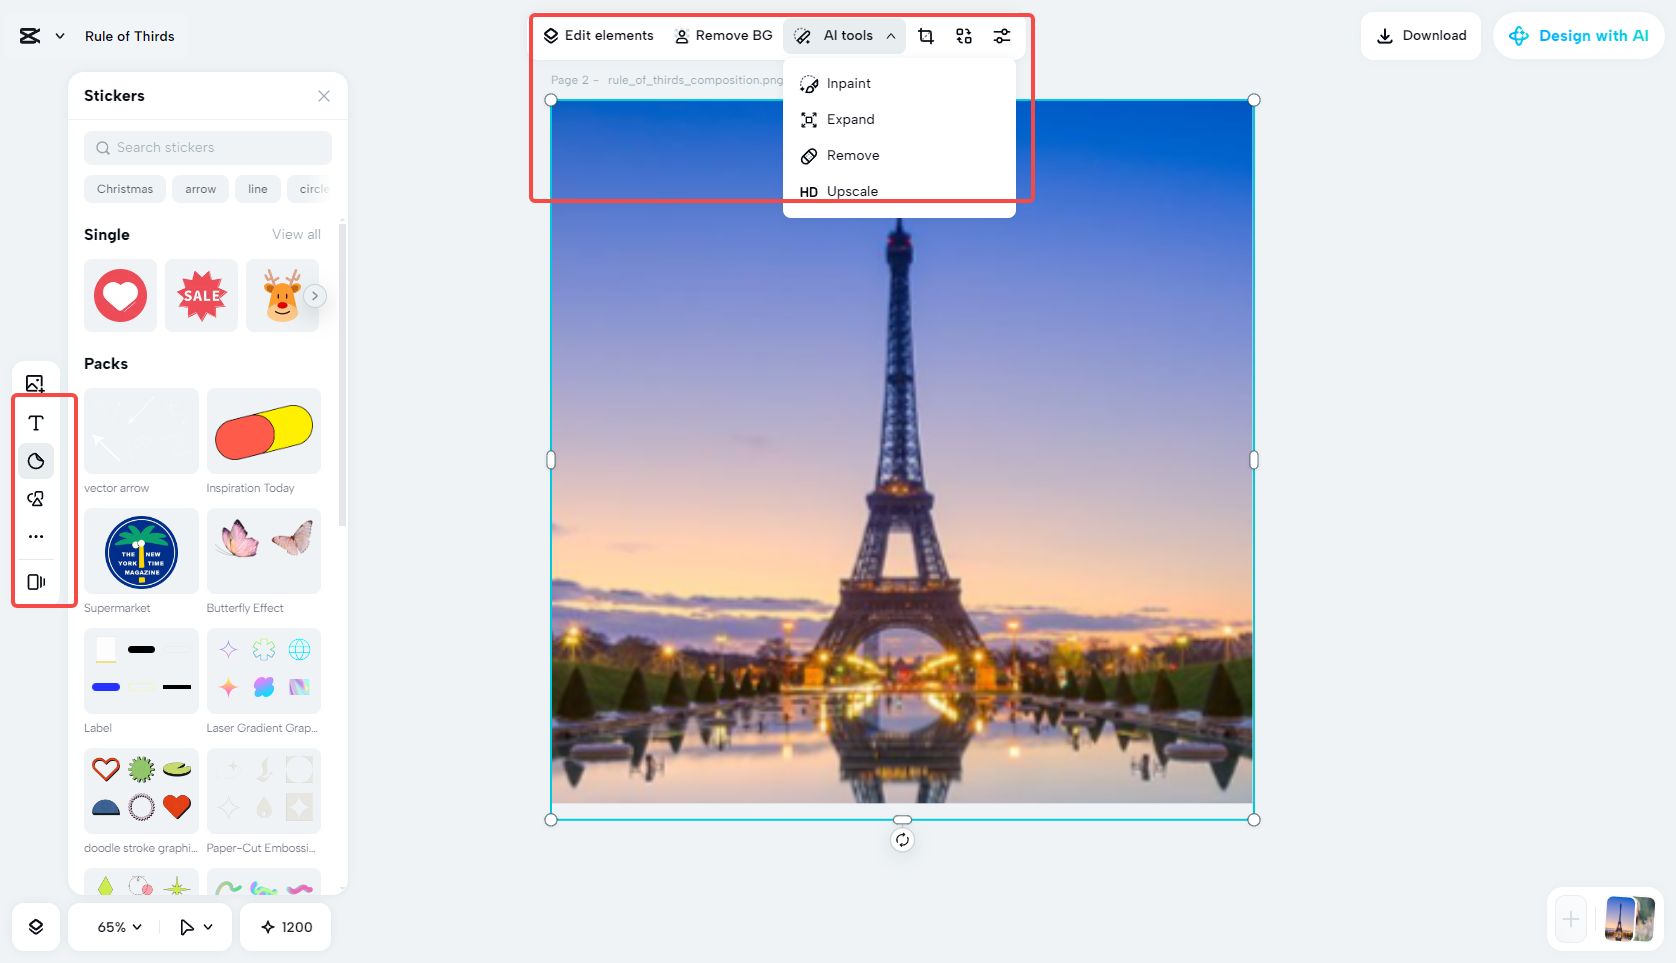Open the mockup tool at sidebar bottom
This screenshot has height=963, width=1676.
(x=36, y=582)
